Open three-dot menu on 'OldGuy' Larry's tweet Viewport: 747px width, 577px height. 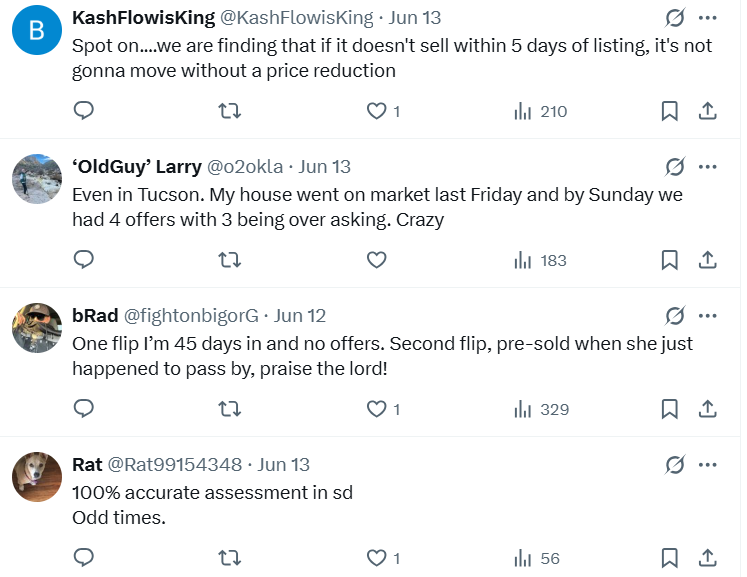pos(707,167)
